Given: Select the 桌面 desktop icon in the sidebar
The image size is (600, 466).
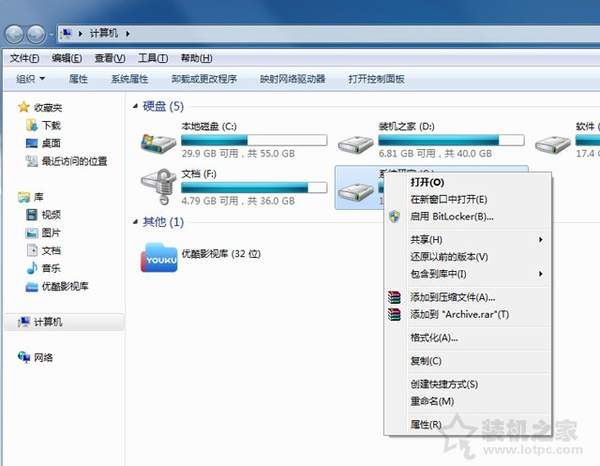Looking at the screenshot, I should click(x=31, y=143).
